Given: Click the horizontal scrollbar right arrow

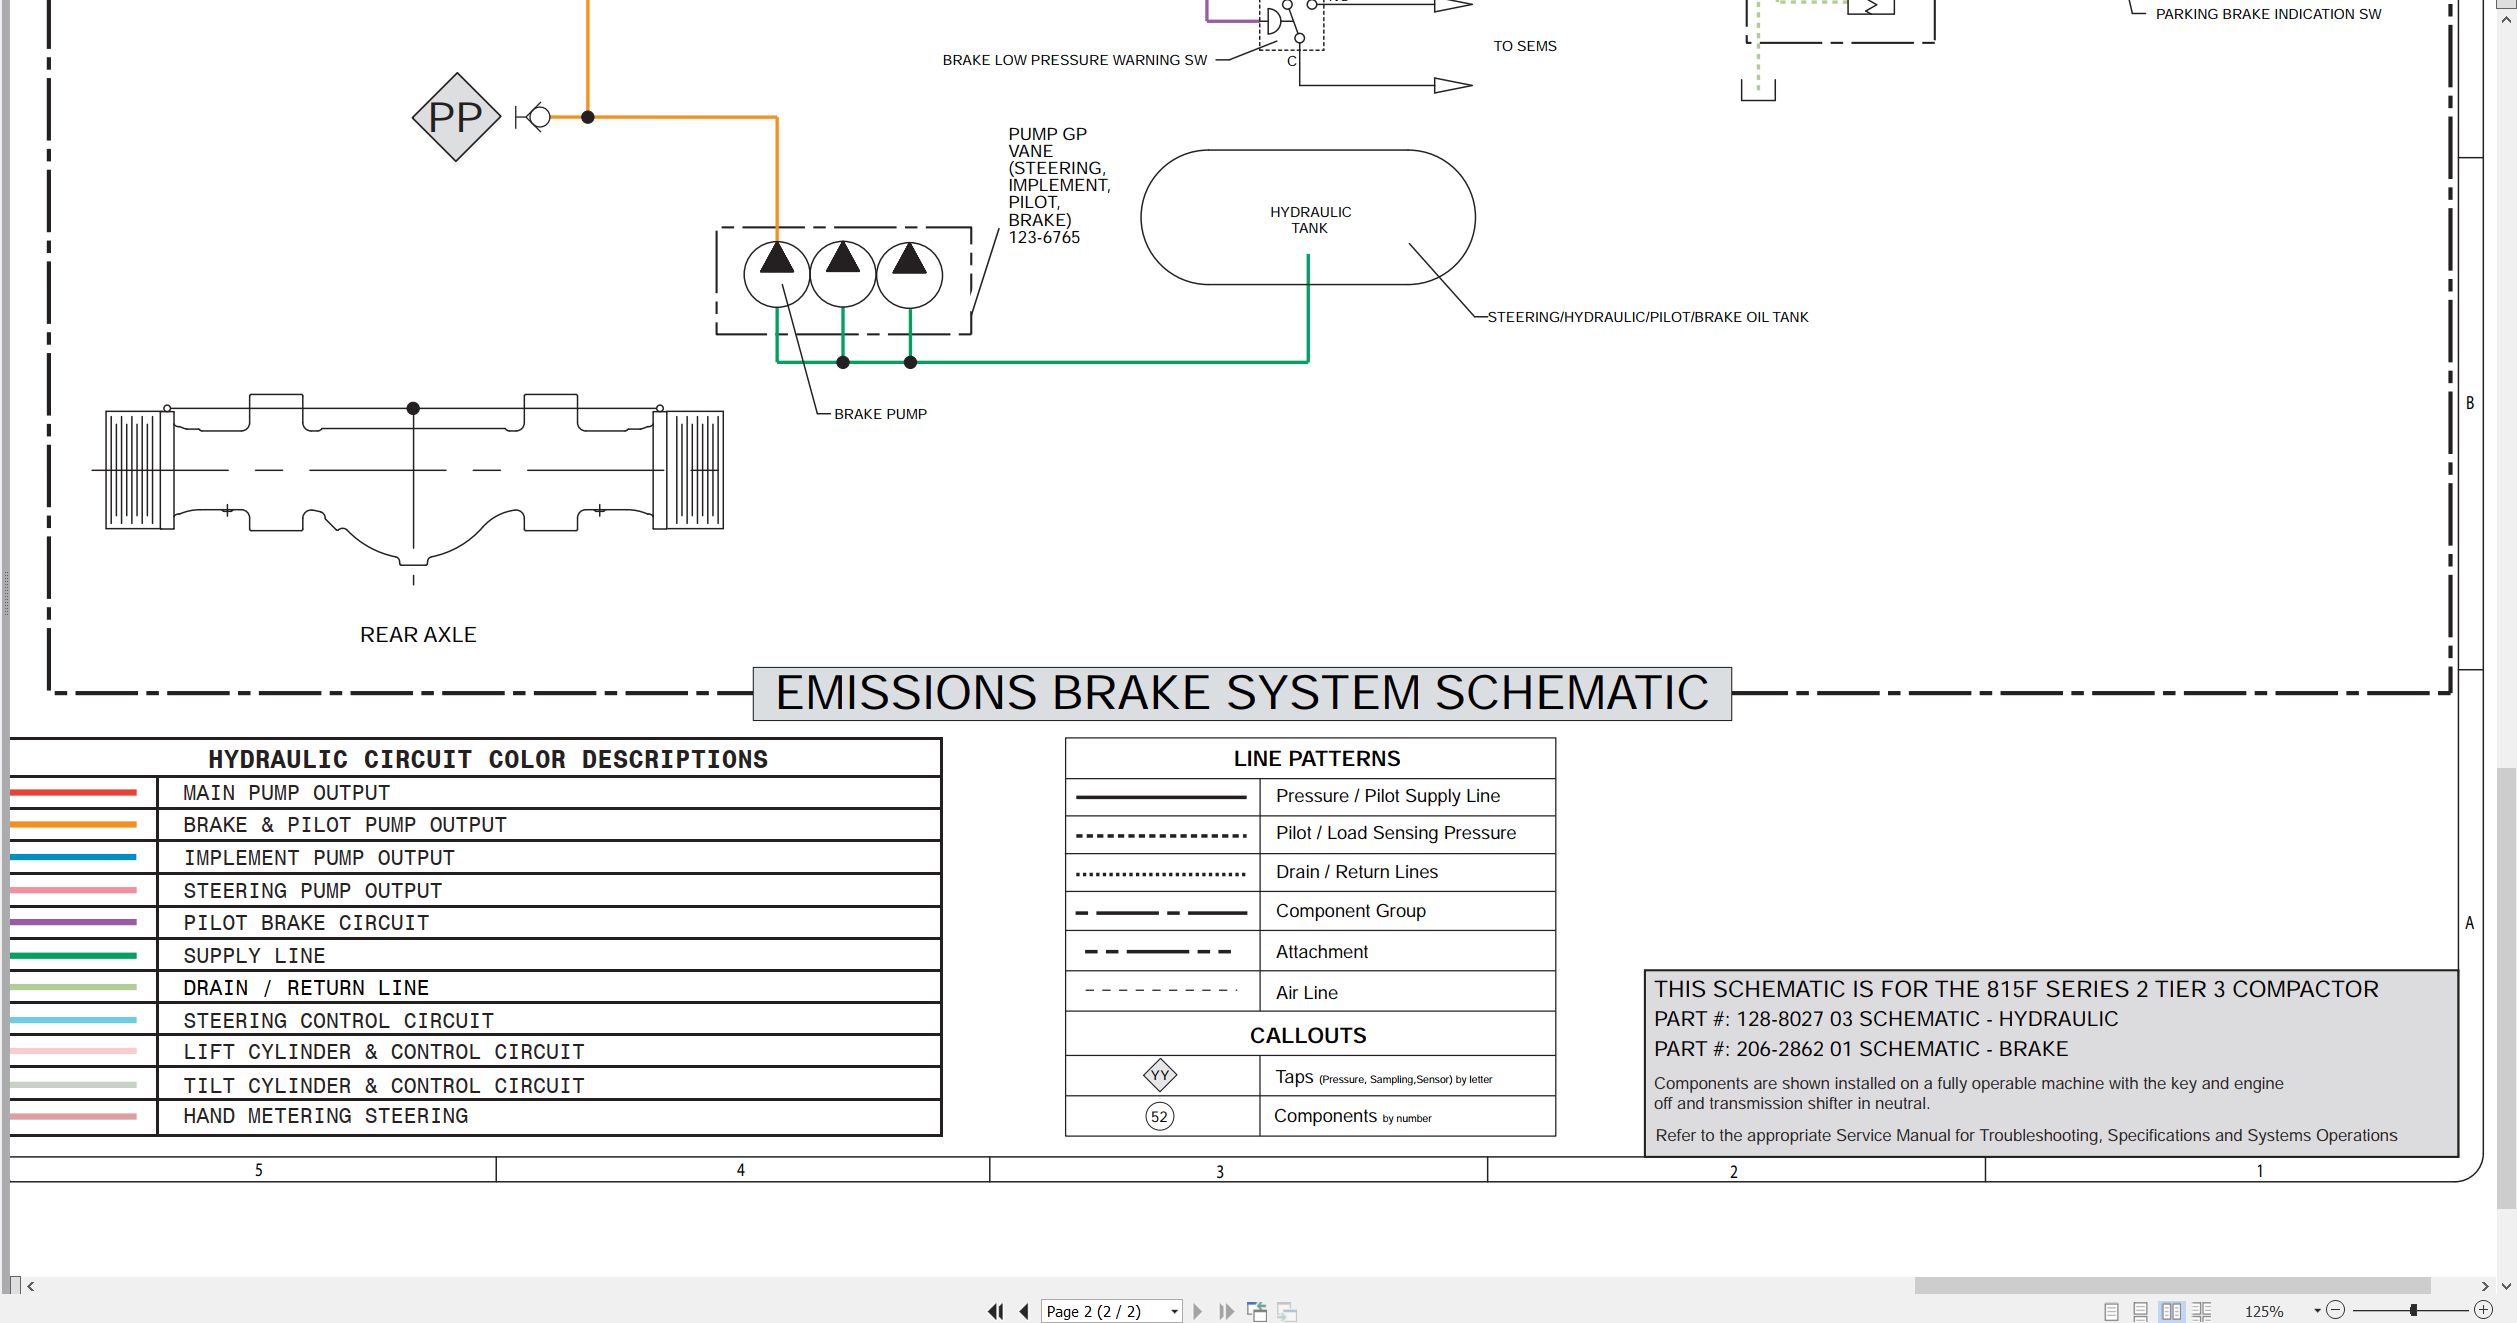Looking at the screenshot, I should [2485, 1286].
